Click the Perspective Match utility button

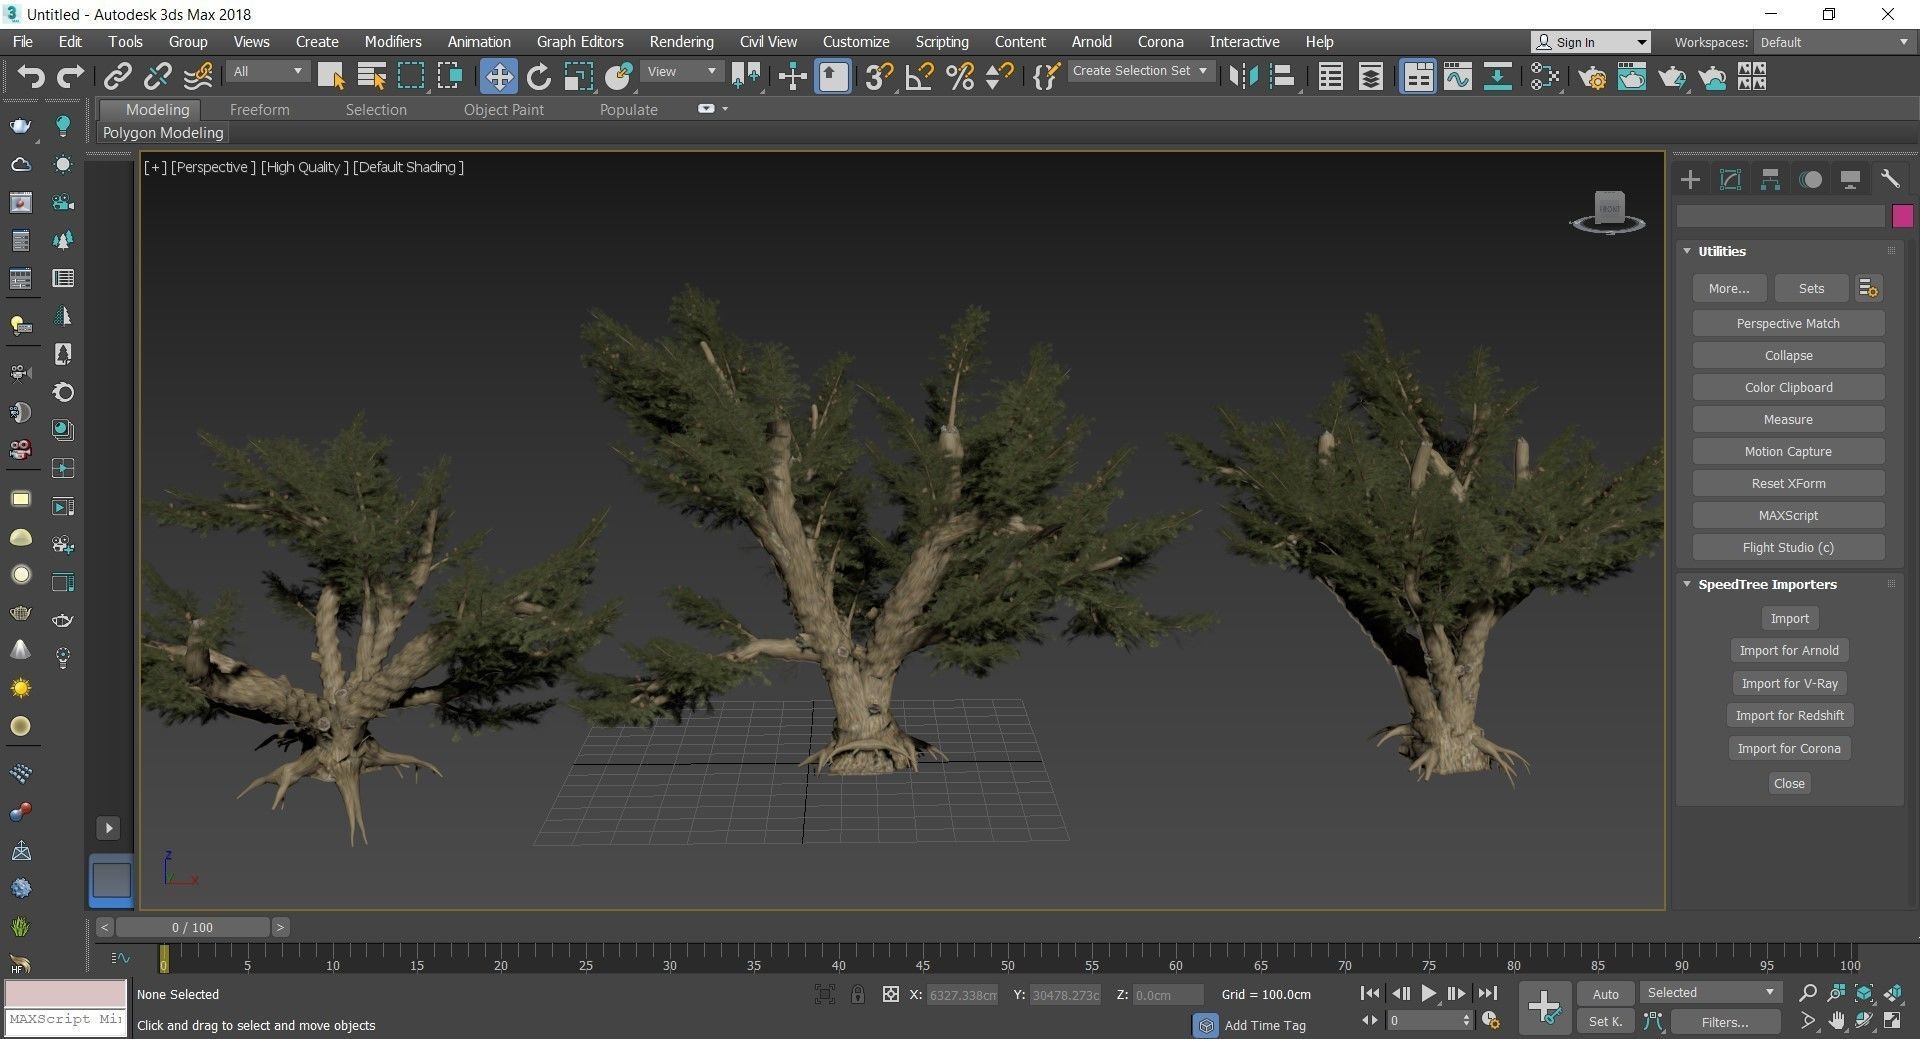tap(1788, 323)
